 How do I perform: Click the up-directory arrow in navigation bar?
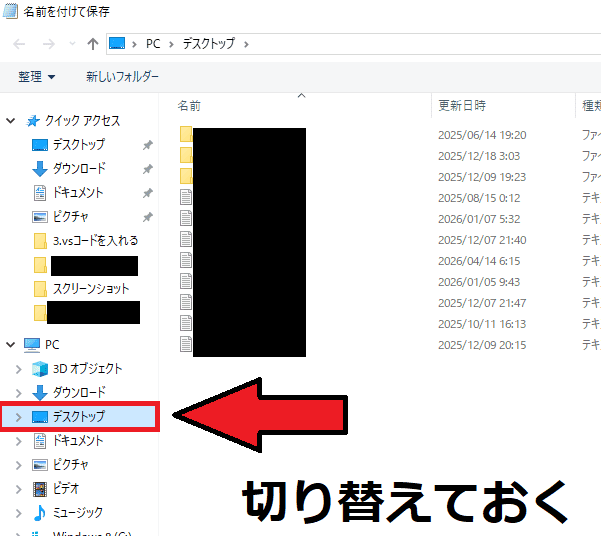[93, 44]
